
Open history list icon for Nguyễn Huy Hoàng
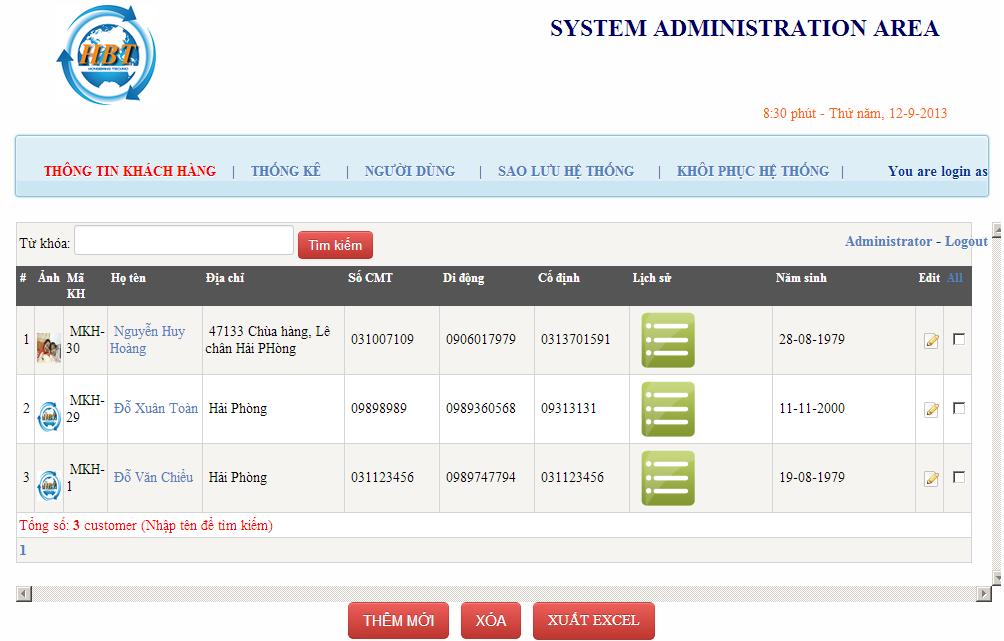(x=667, y=340)
